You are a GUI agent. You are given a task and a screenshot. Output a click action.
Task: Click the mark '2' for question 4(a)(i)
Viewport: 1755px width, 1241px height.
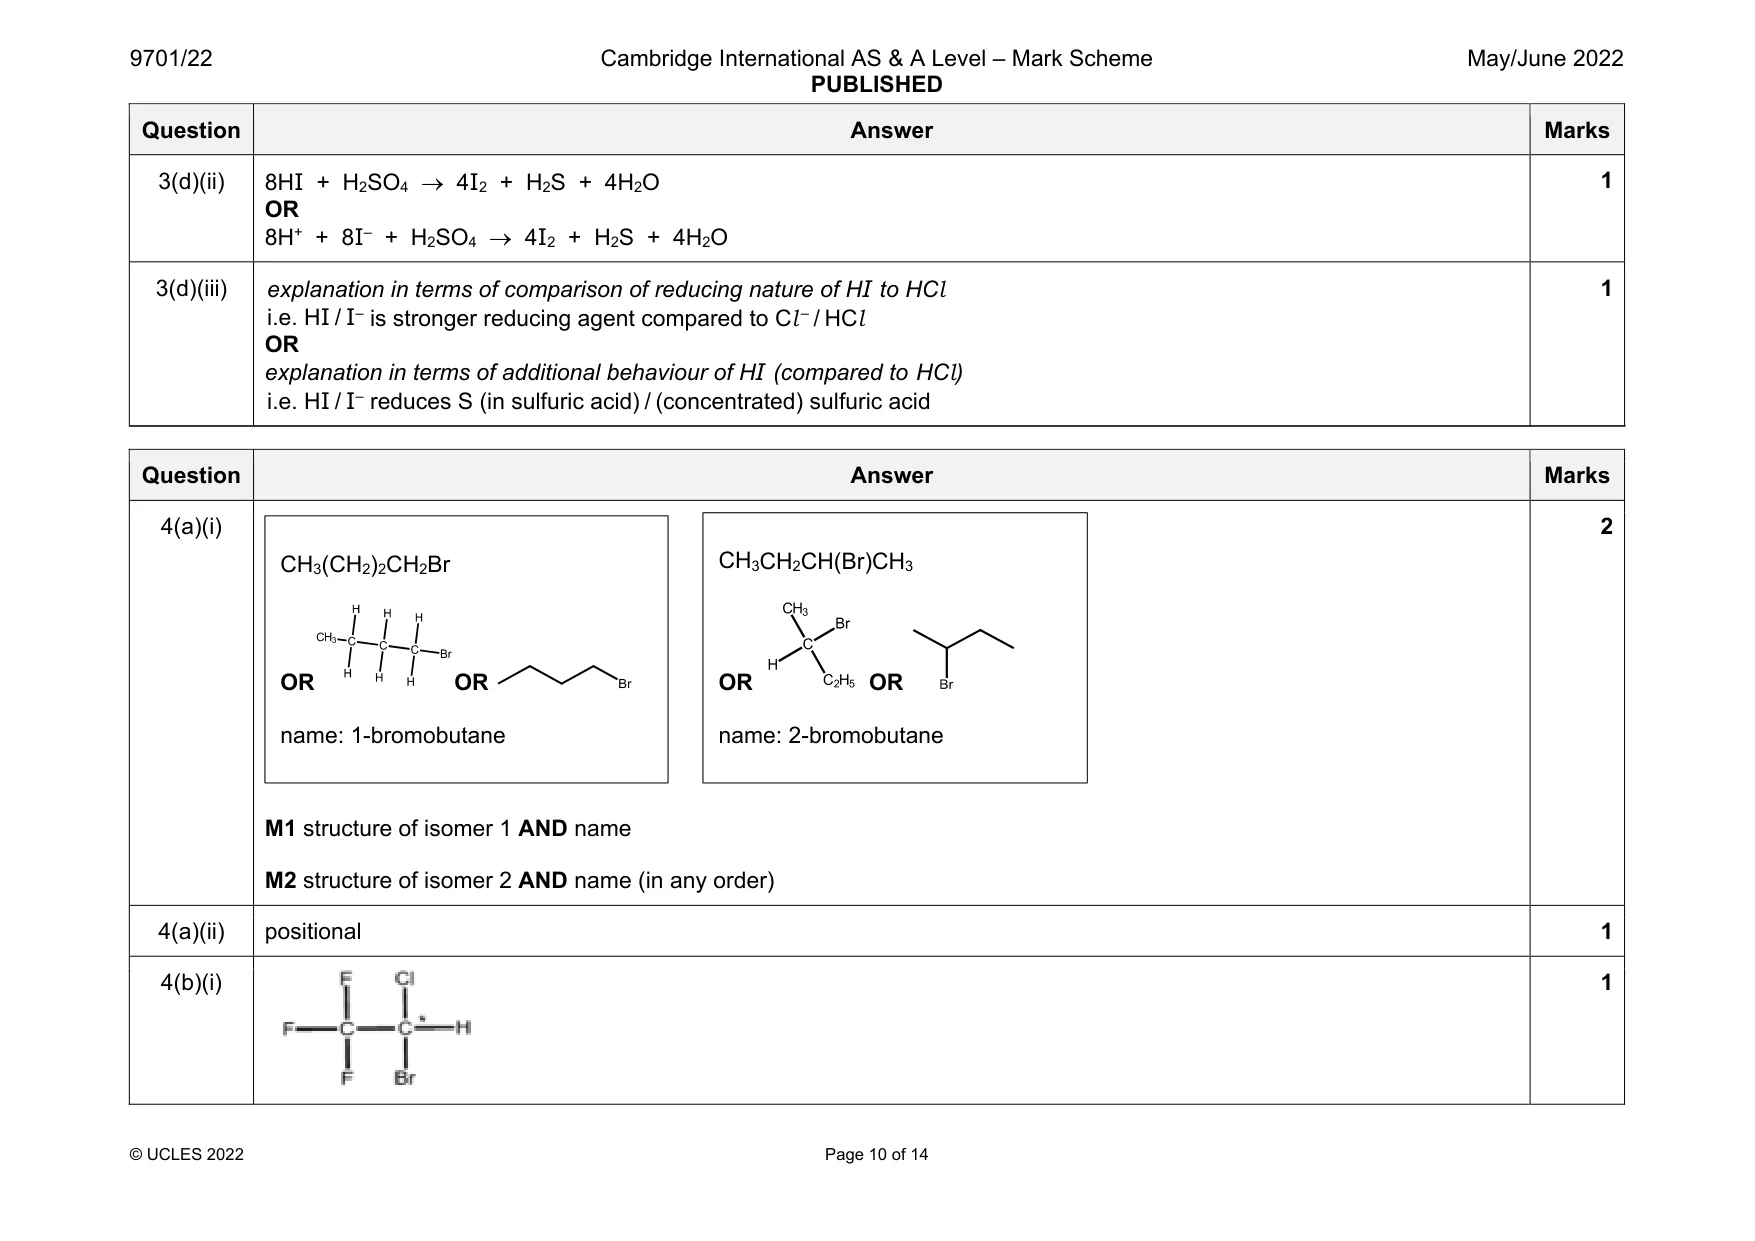pos(1606,526)
